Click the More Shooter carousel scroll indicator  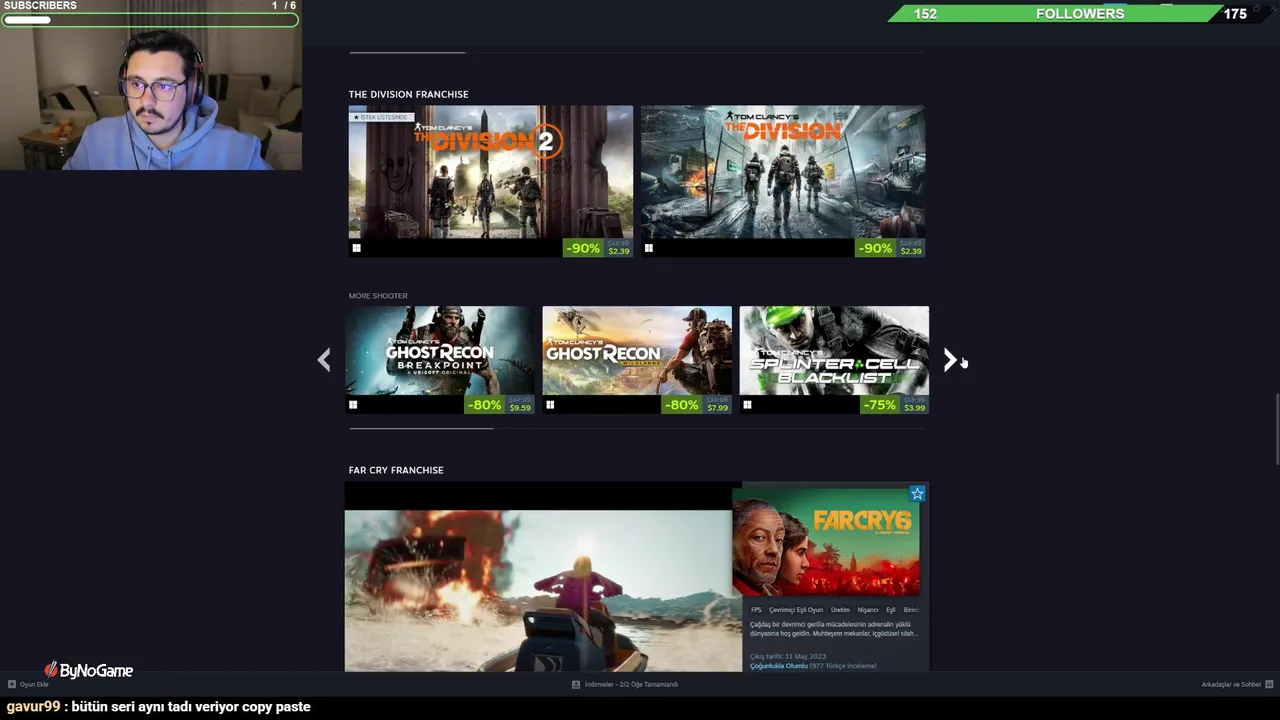(421, 428)
